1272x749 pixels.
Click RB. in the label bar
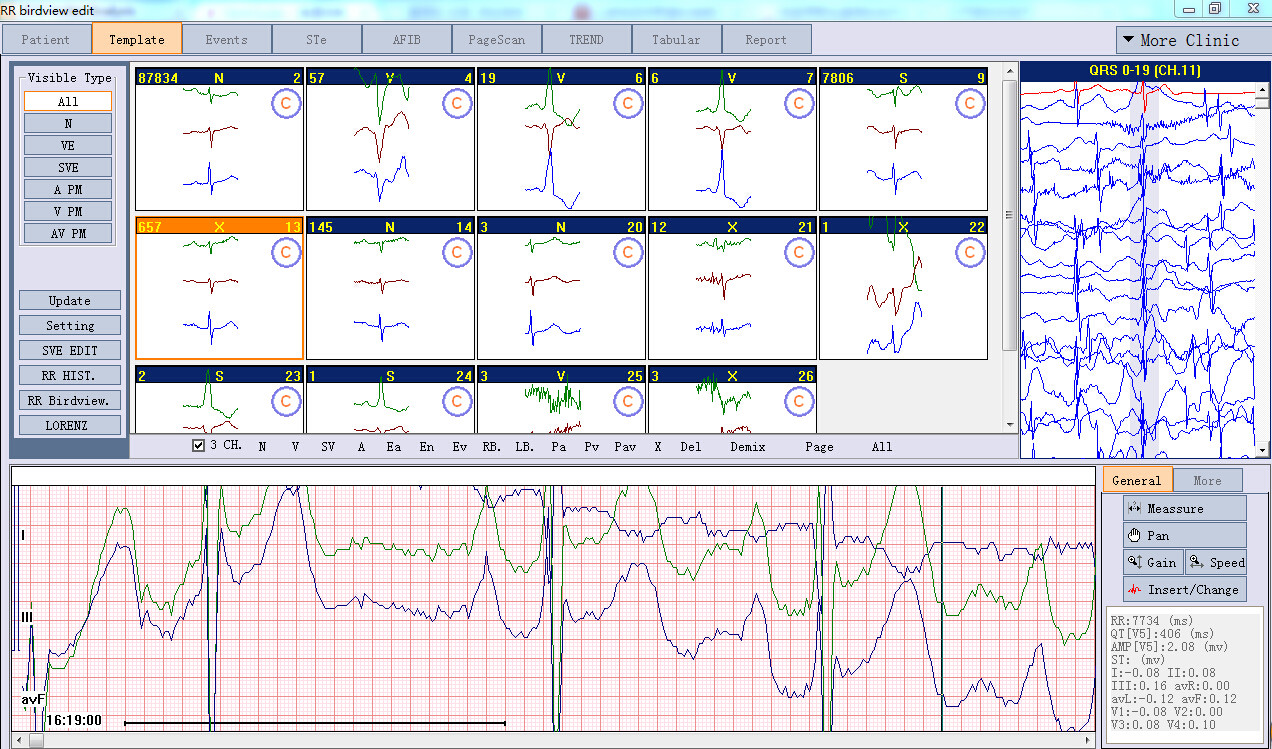pos(492,447)
